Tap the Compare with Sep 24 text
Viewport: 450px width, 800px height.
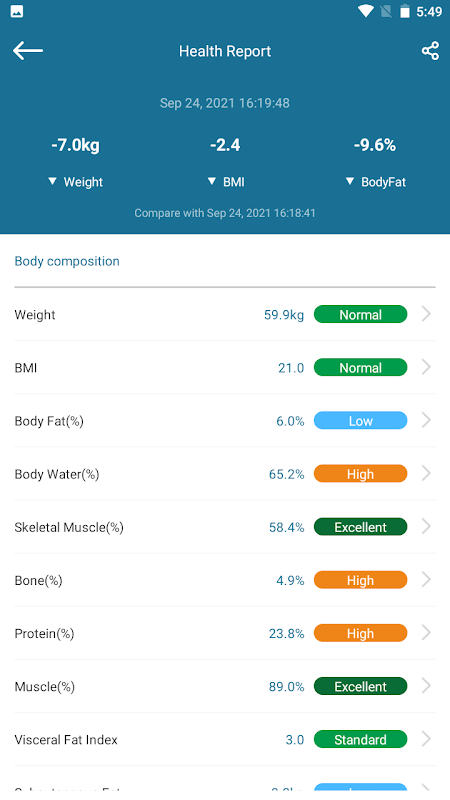click(225, 213)
